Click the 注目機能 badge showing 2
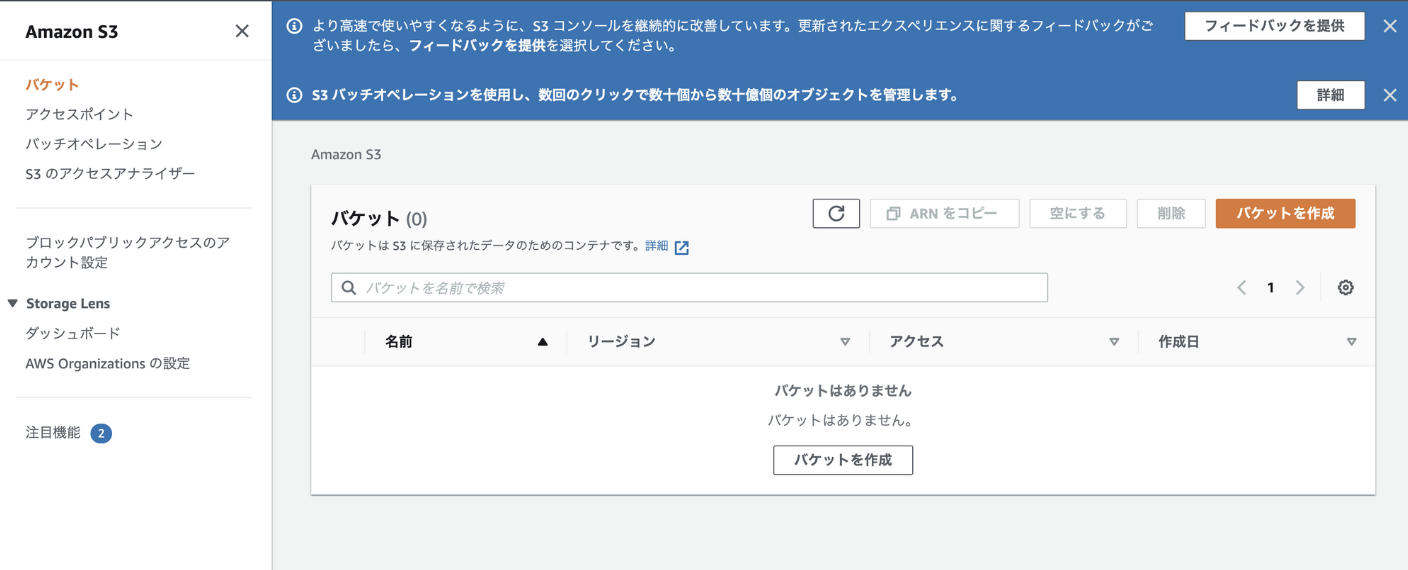1408x570 pixels. tap(101, 433)
